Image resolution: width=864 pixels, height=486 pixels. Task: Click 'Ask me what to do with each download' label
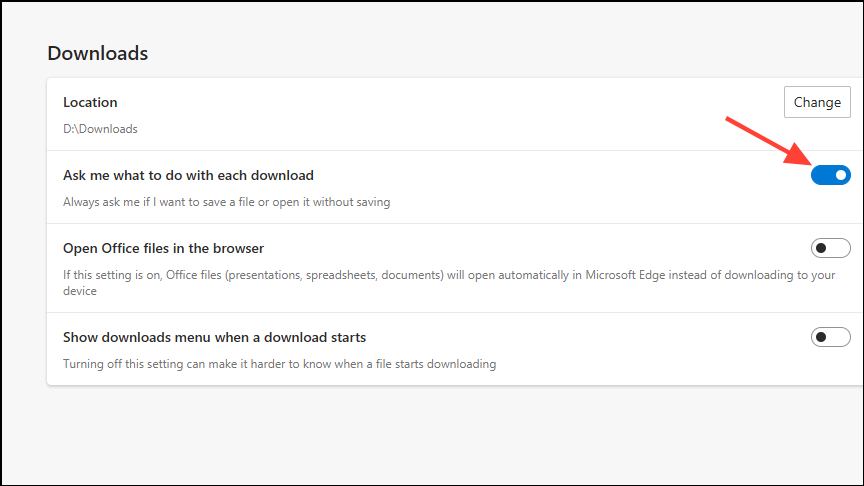(x=188, y=175)
